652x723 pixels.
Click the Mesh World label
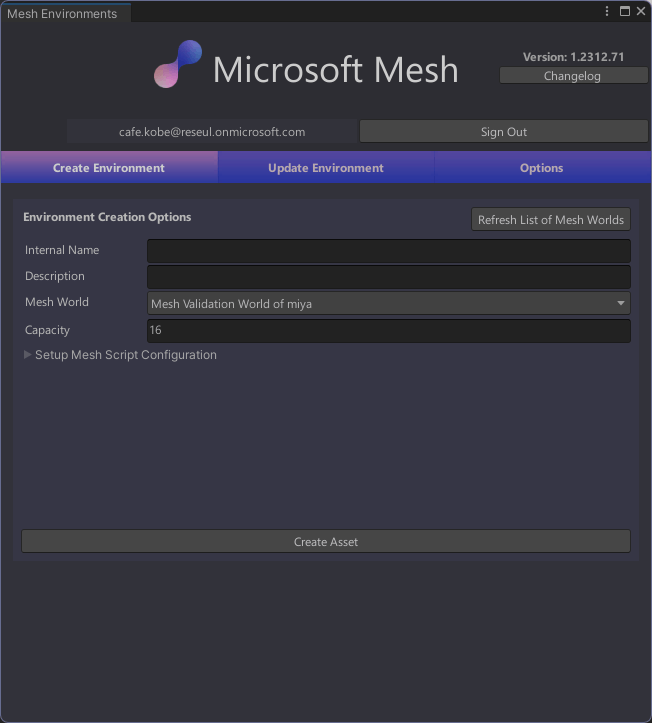[x=57, y=302]
